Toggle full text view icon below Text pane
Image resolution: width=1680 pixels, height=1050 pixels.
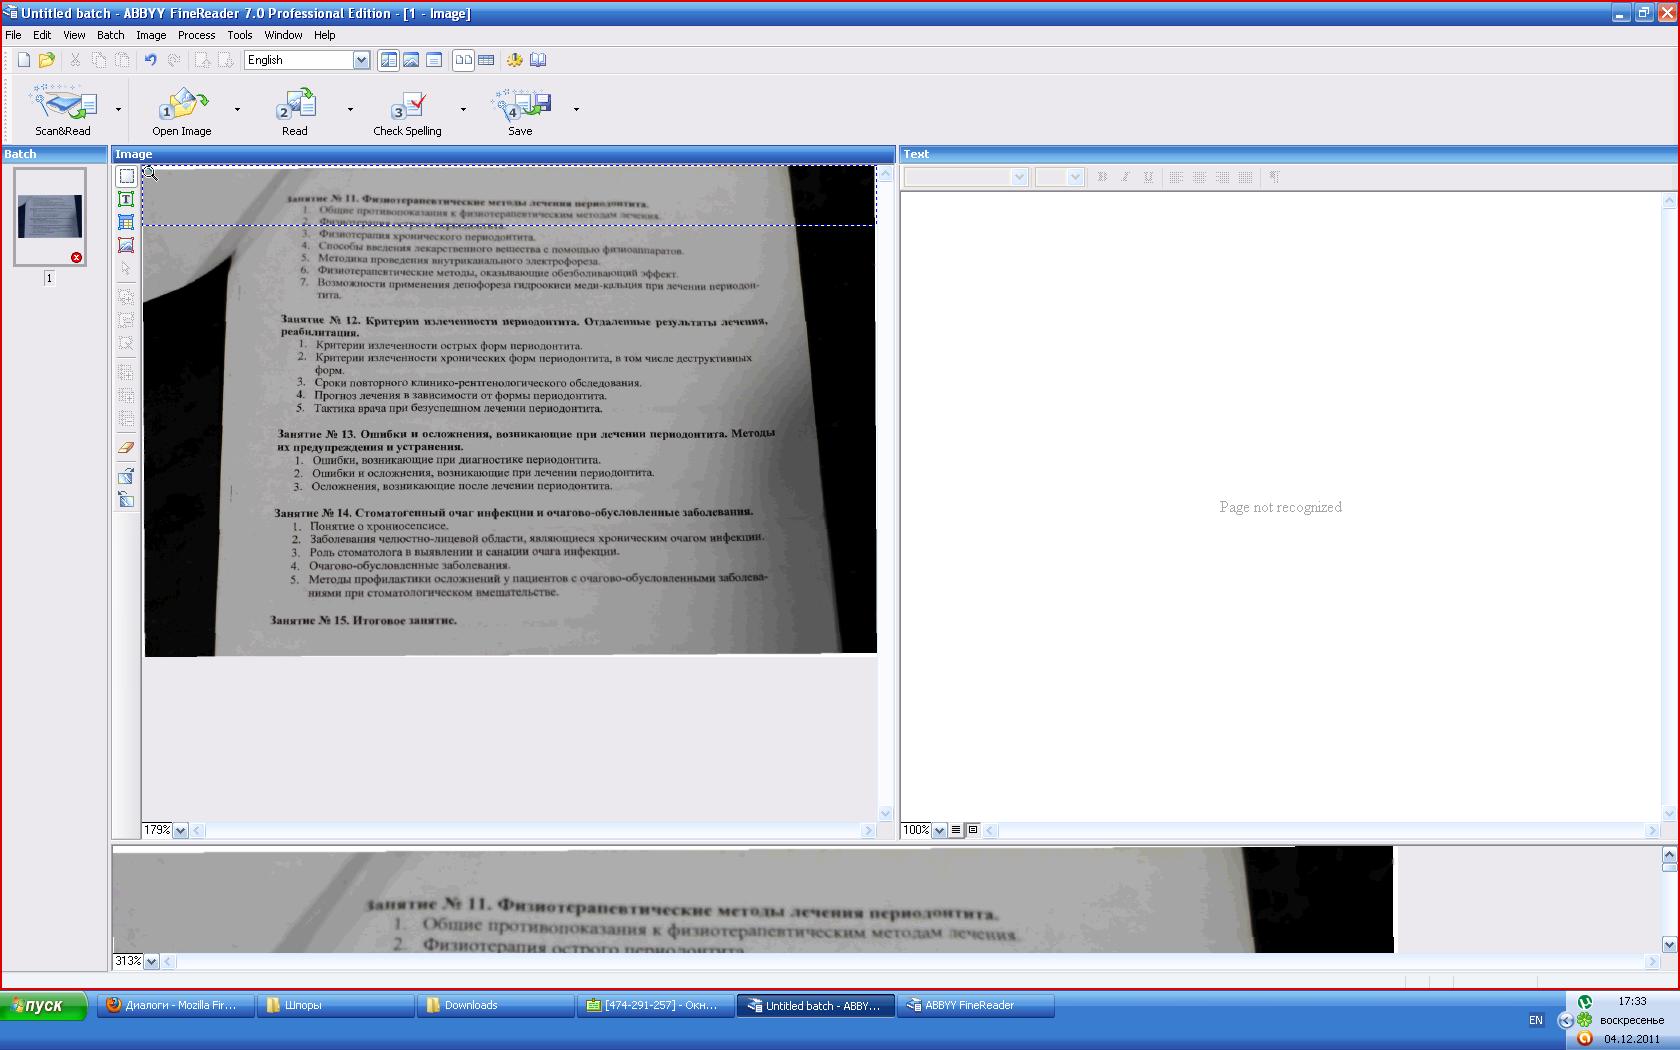tap(956, 830)
